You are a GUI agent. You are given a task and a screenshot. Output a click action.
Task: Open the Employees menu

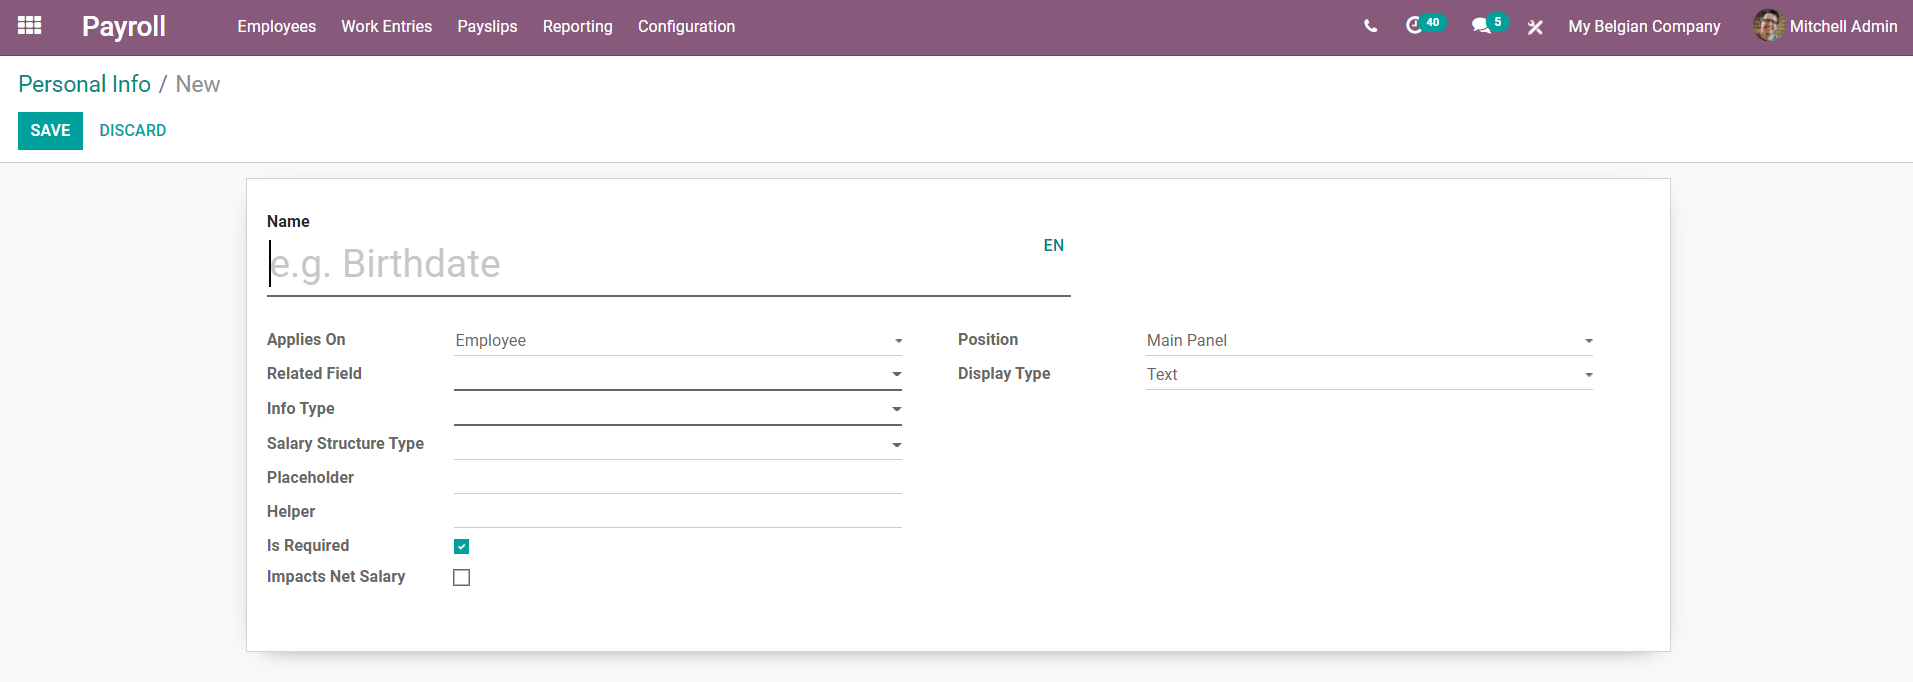[277, 27]
